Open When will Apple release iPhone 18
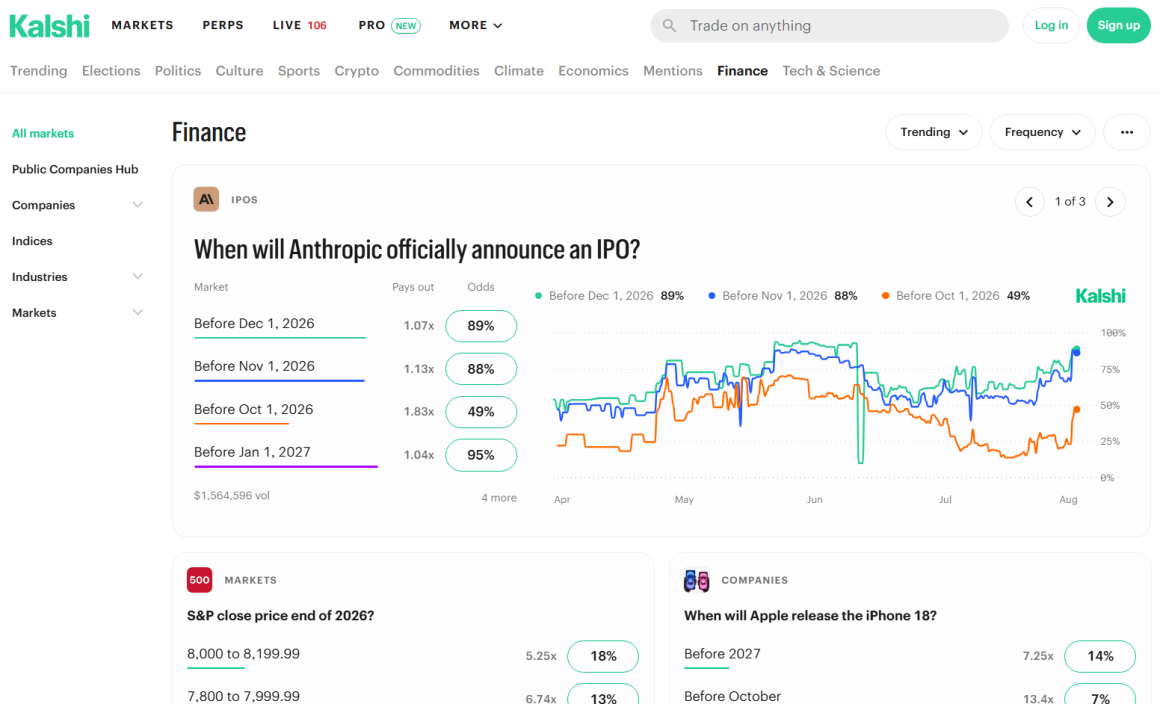 [x=810, y=615]
